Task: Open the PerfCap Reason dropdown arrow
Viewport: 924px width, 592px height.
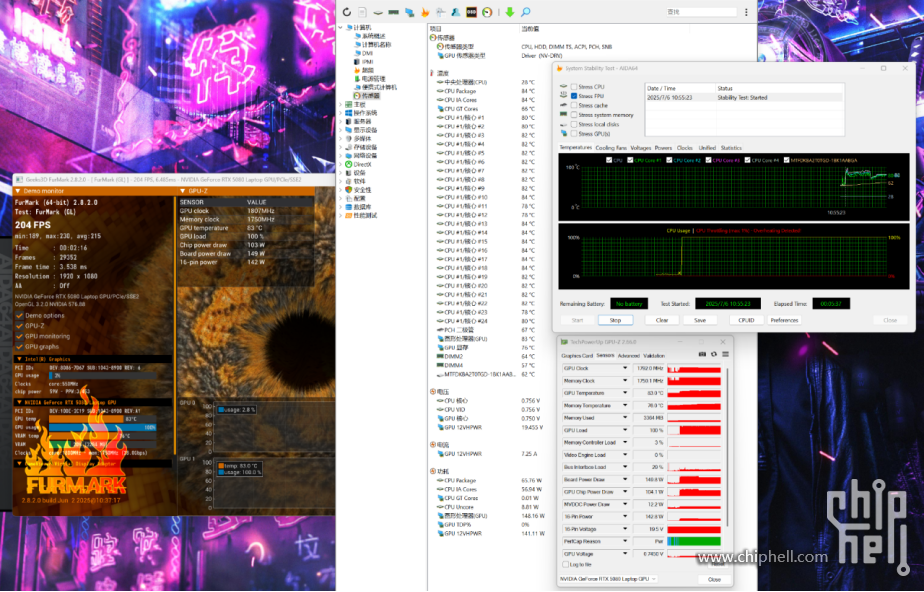Action: [625, 541]
